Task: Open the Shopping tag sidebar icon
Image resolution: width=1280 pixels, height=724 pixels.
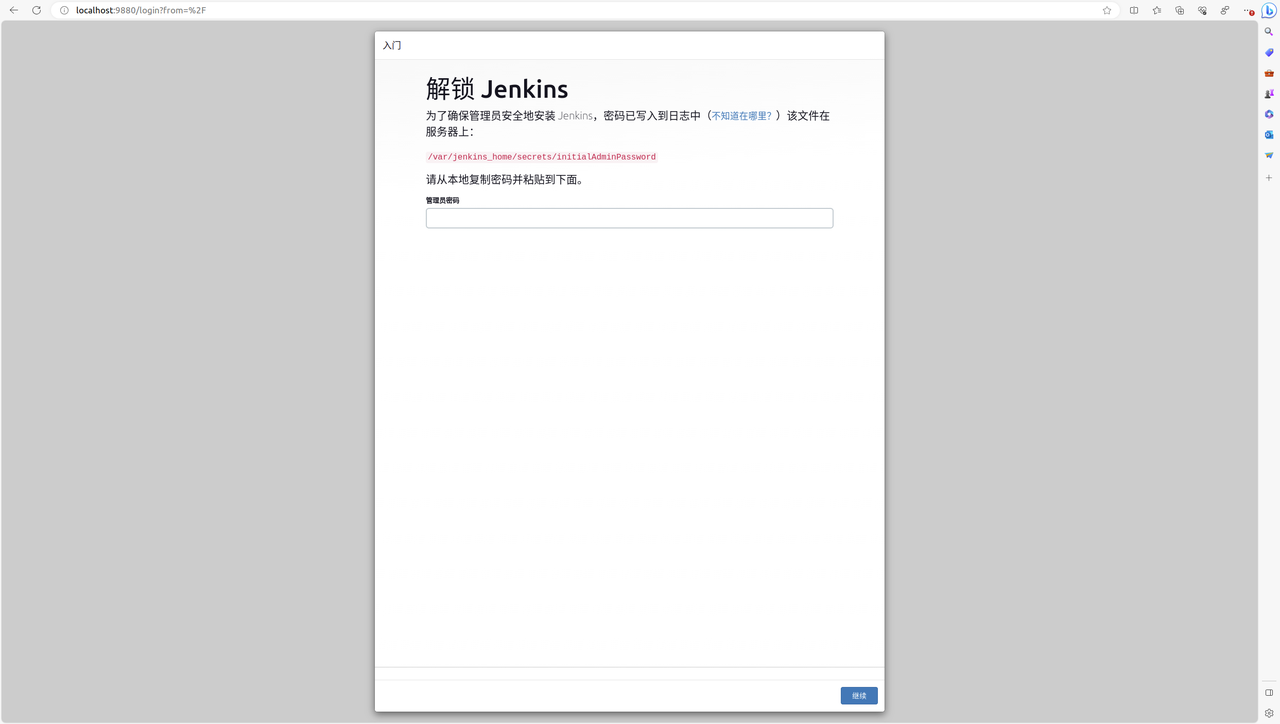Action: (1267, 52)
